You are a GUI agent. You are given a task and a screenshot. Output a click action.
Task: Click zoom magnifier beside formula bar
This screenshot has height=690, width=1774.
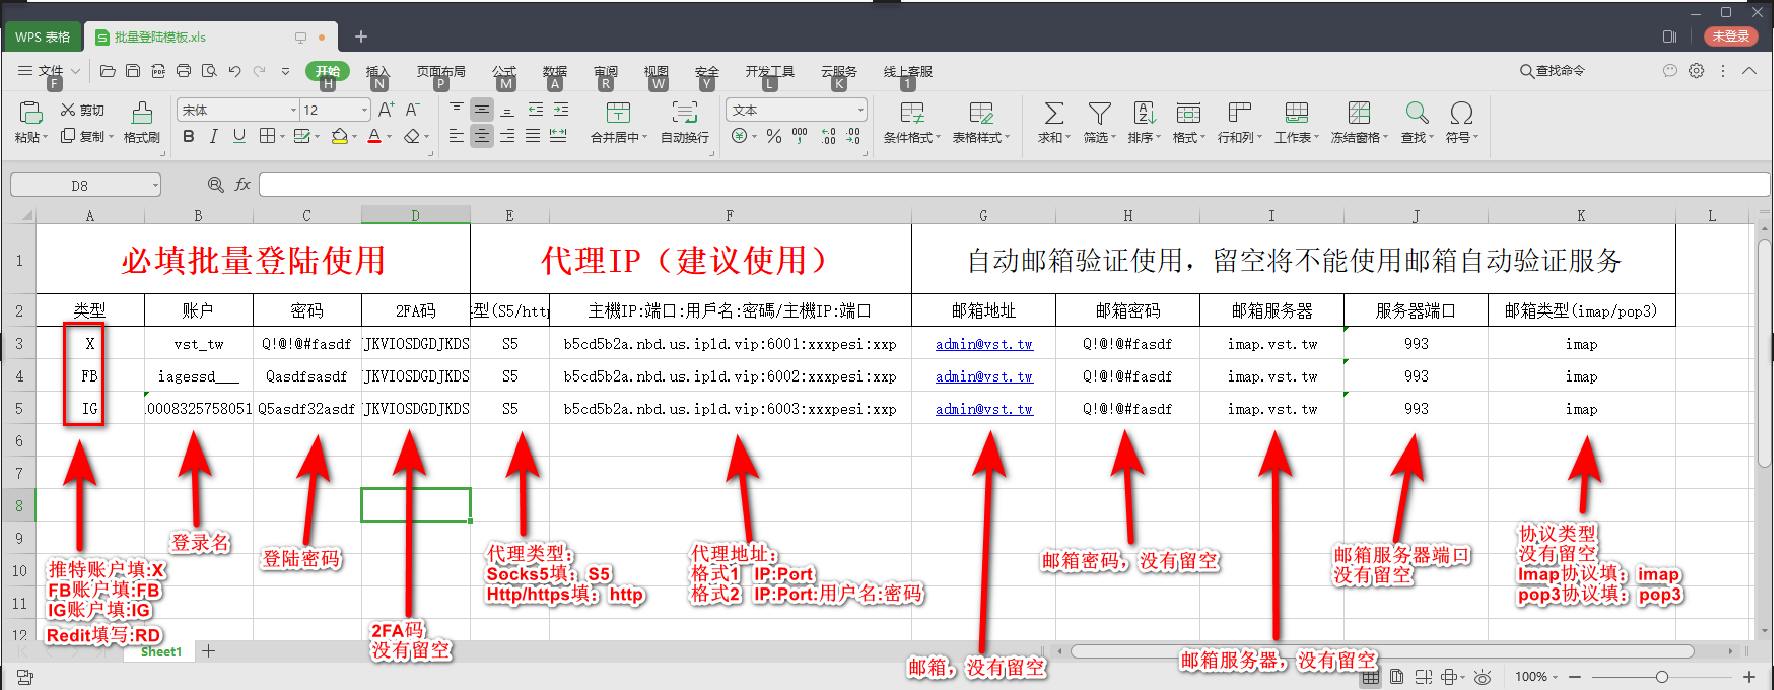click(x=215, y=185)
